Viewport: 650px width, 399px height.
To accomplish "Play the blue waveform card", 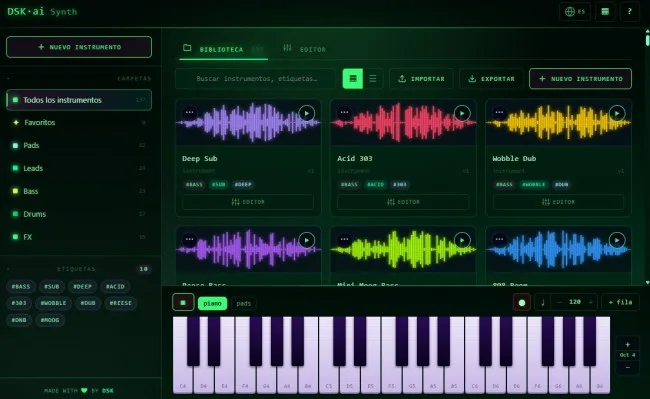I will [x=617, y=240].
